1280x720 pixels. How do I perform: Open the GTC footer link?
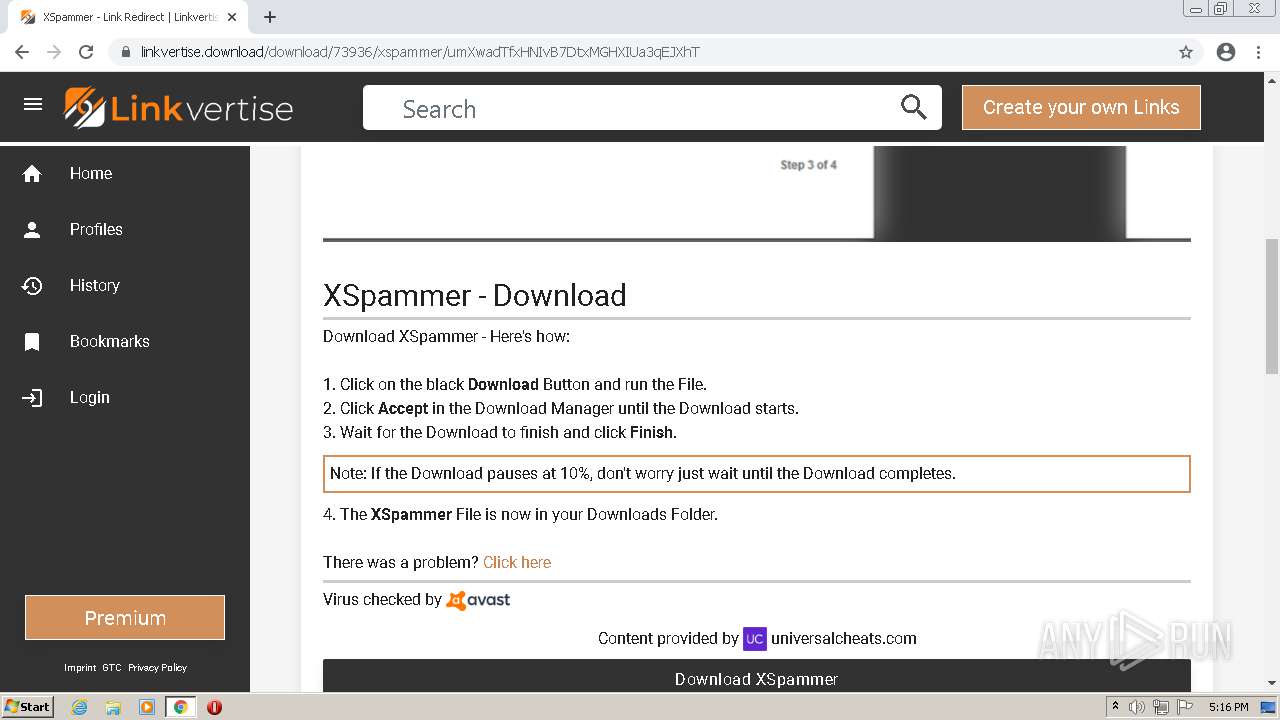[x=111, y=667]
